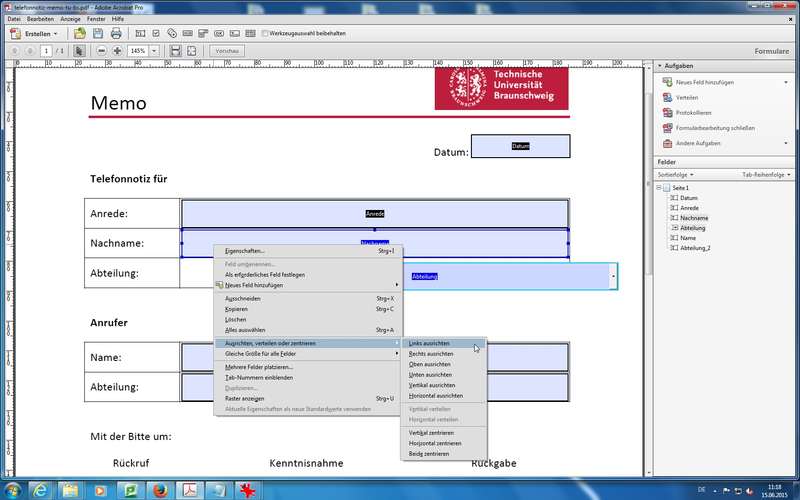Screen dimensions: 800x500
Task: Click the Verteilen task icon
Action: point(667,97)
